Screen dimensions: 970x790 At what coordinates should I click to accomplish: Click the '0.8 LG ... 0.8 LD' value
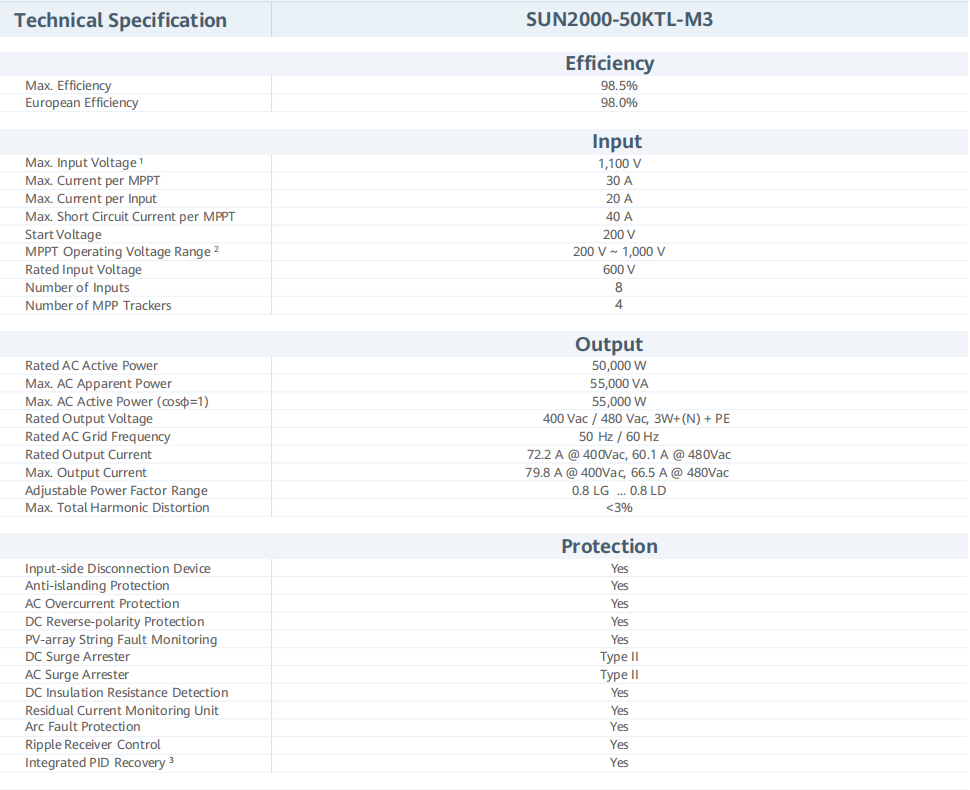pyautogui.click(x=619, y=491)
